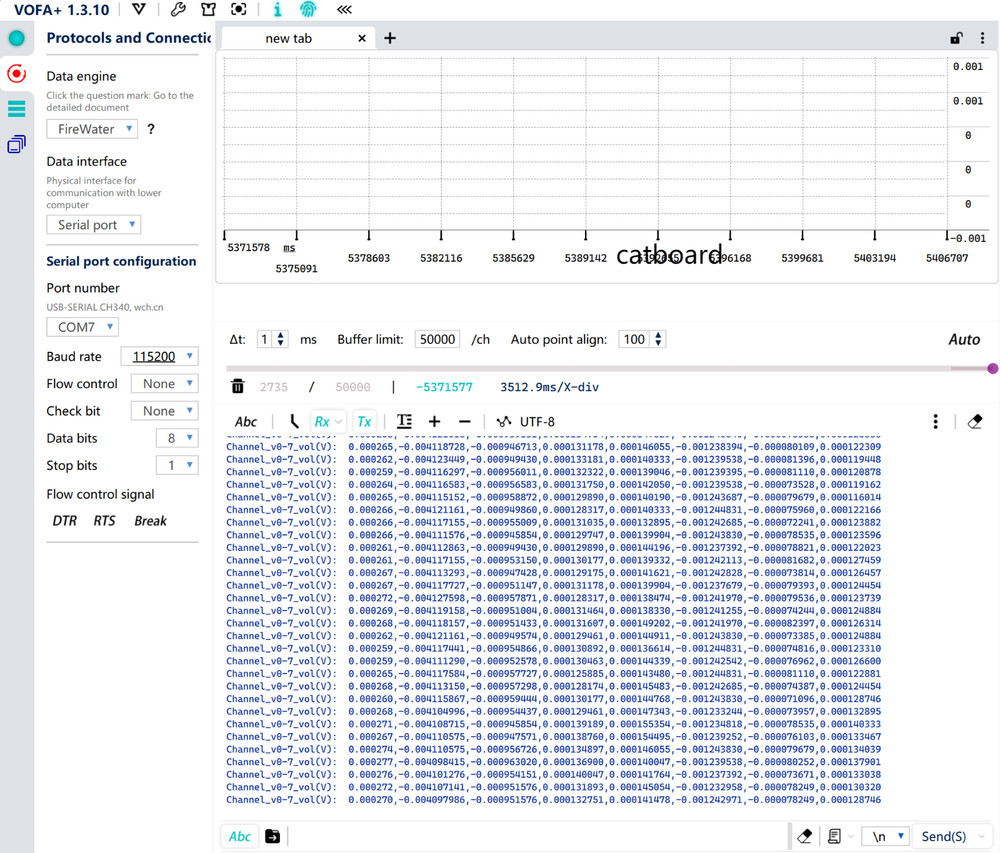Clear buffer with the trash can icon
1000x853 pixels.
[x=237, y=387]
